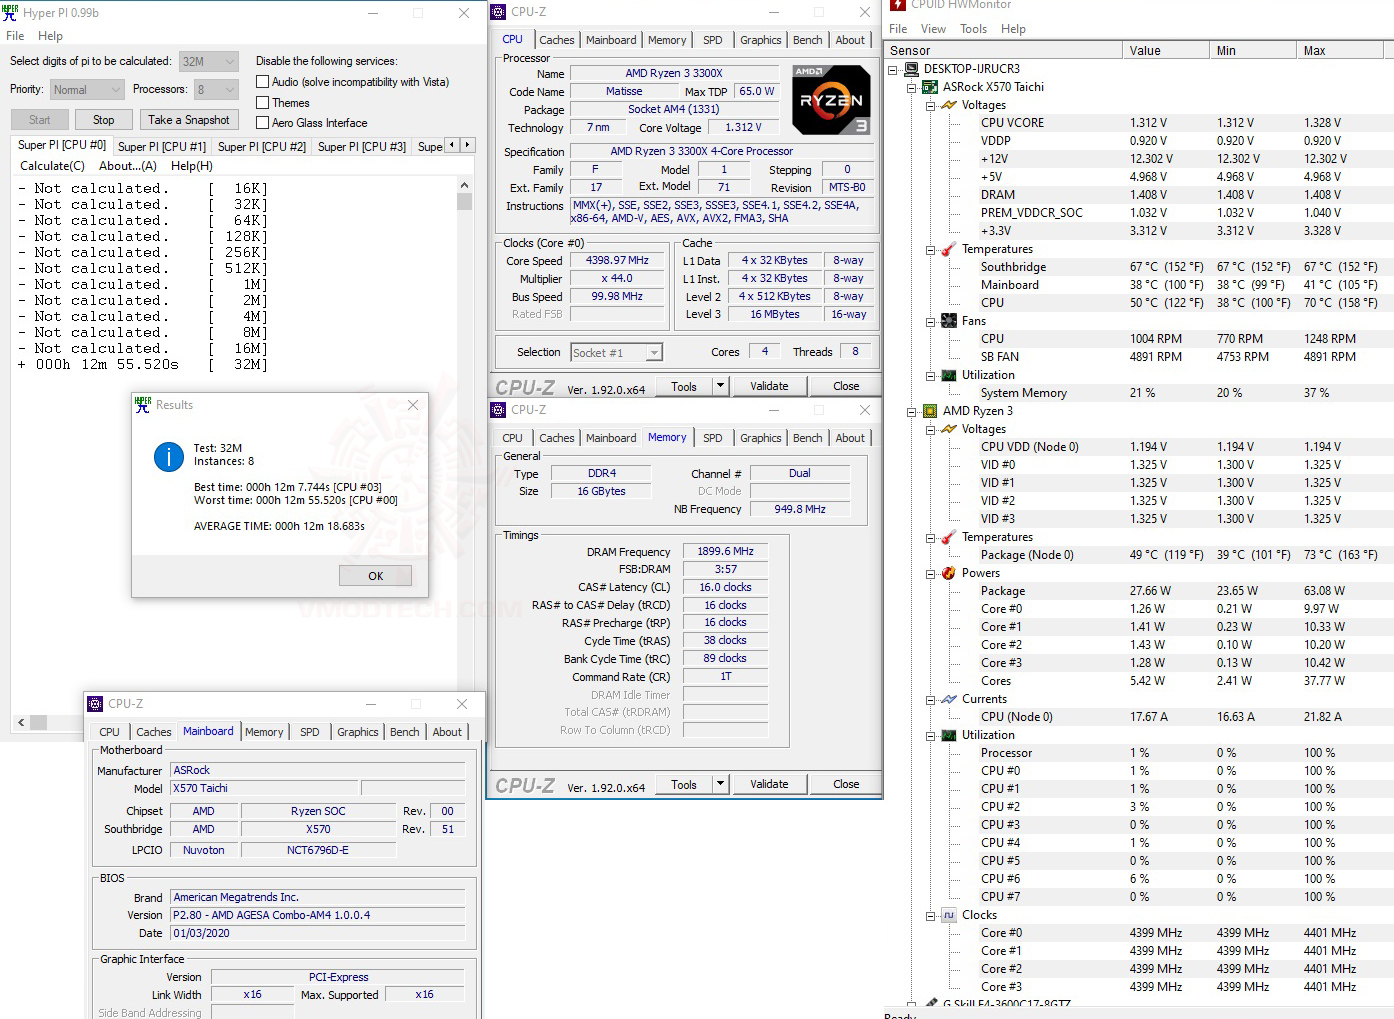Click the Results dialog title icon
This screenshot has height=1019, width=1394.
click(143, 405)
